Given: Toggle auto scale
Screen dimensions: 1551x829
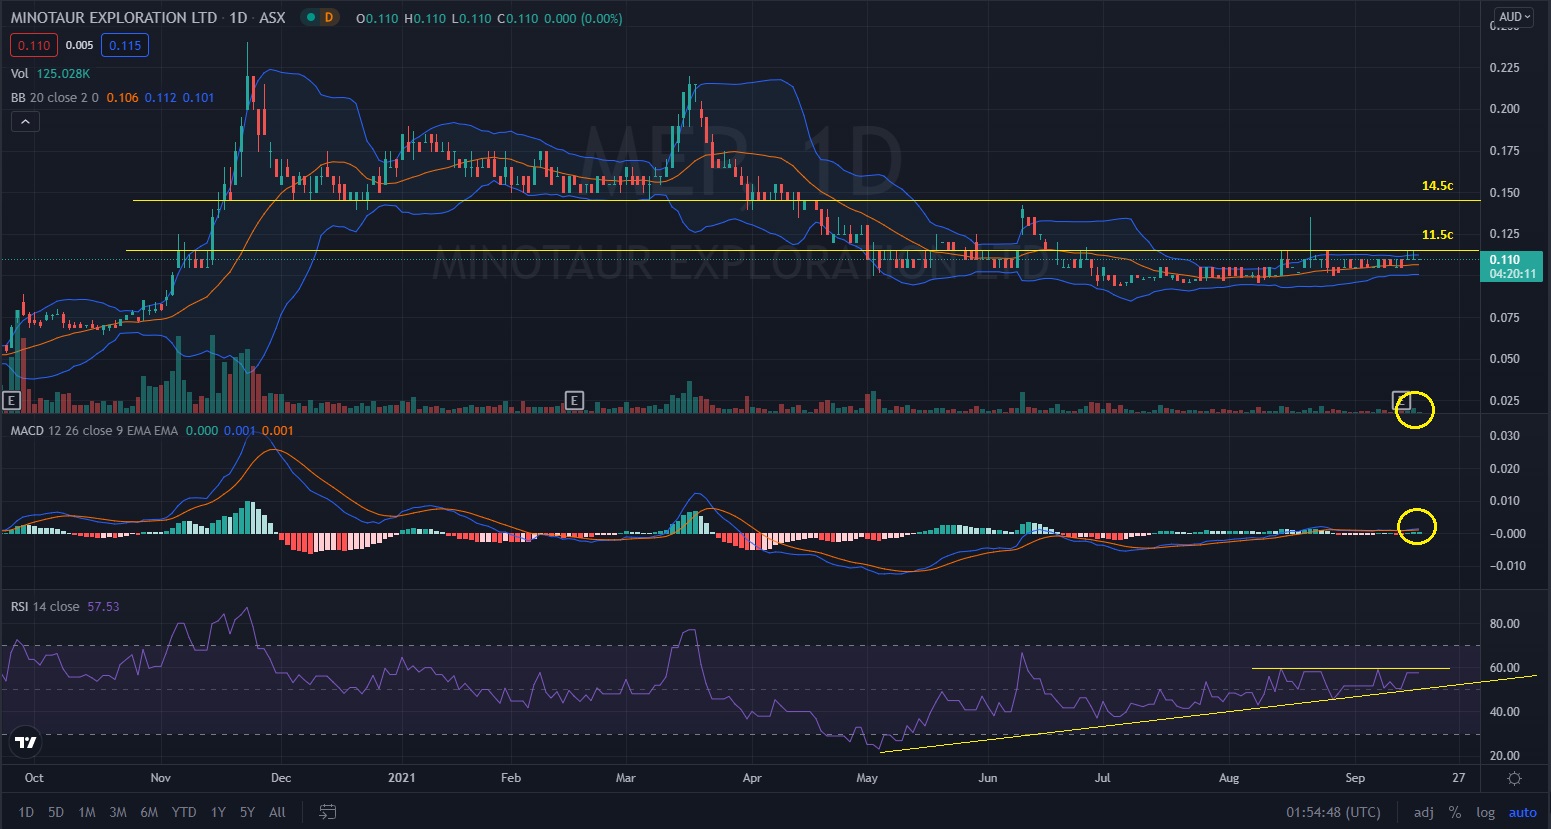Looking at the screenshot, I should point(1522,812).
